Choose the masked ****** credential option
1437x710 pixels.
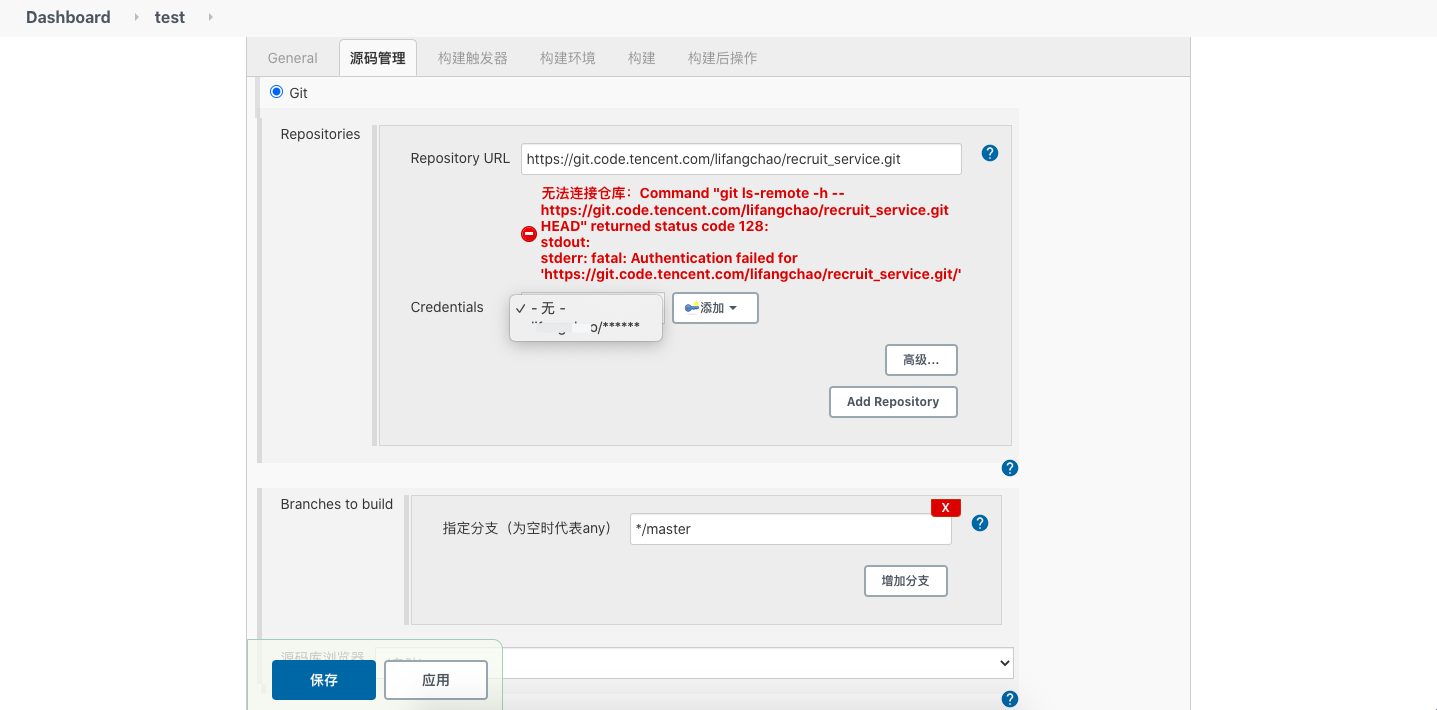[x=586, y=327]
